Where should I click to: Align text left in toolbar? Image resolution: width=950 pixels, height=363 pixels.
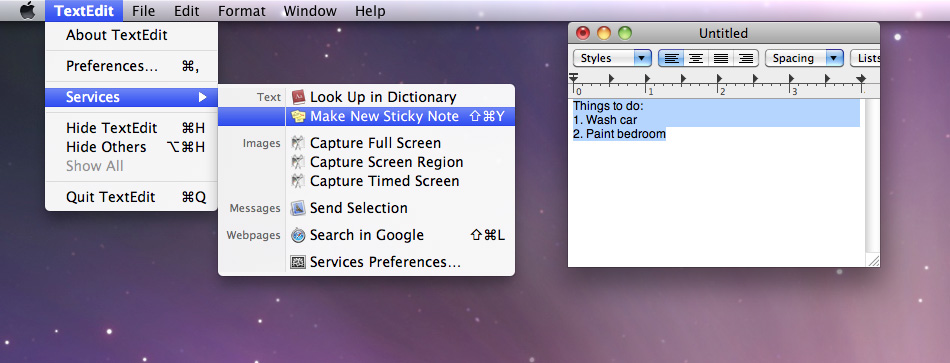672,58
